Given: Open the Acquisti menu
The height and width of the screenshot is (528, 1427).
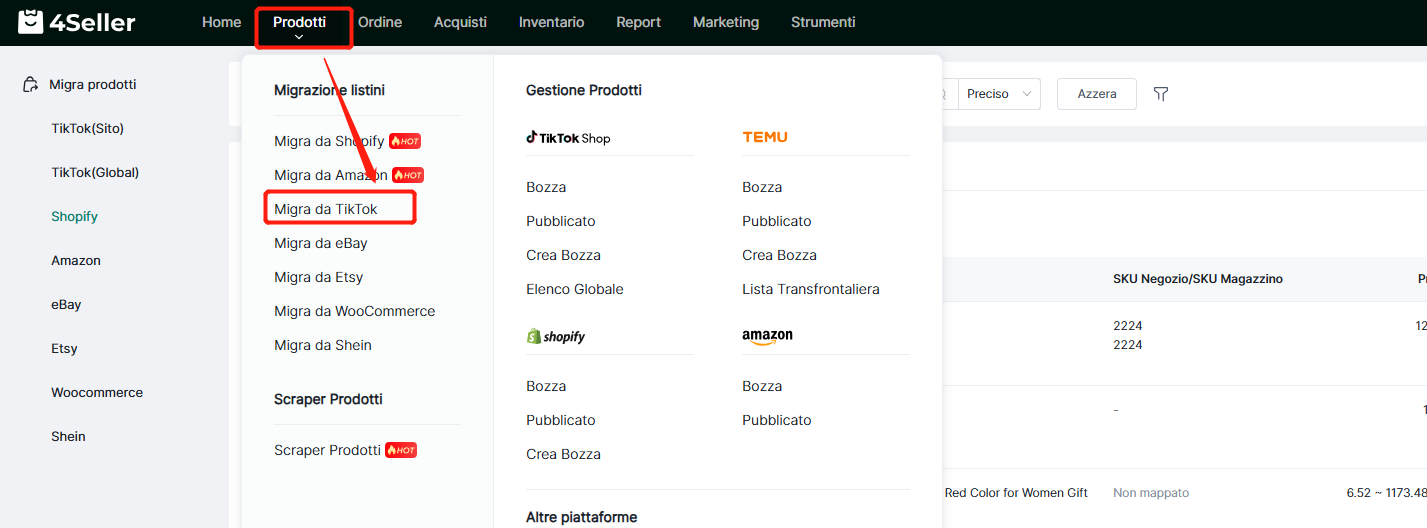Looking at the screenshot, I should [460, 22].
